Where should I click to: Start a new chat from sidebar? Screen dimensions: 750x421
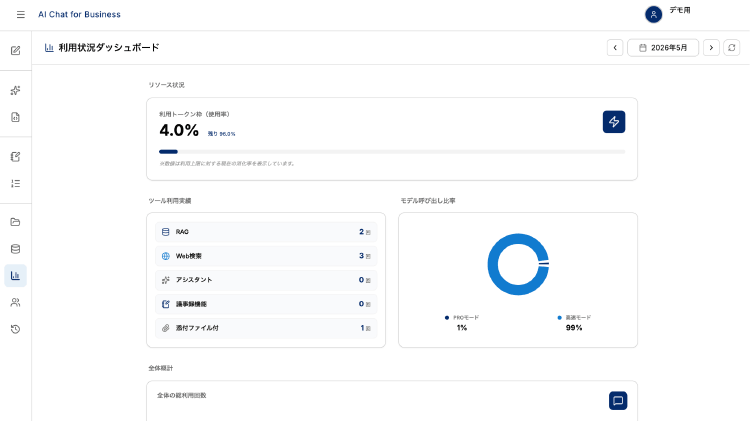click(x=15, y=51)
